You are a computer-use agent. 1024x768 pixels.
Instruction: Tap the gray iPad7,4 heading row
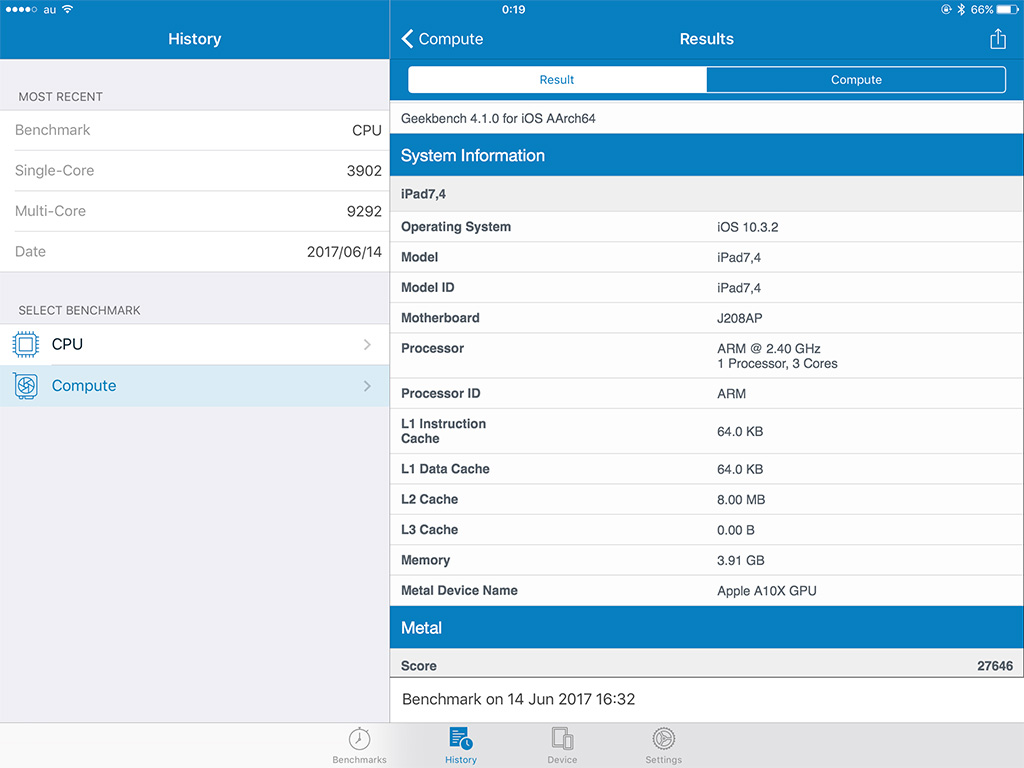707,194
